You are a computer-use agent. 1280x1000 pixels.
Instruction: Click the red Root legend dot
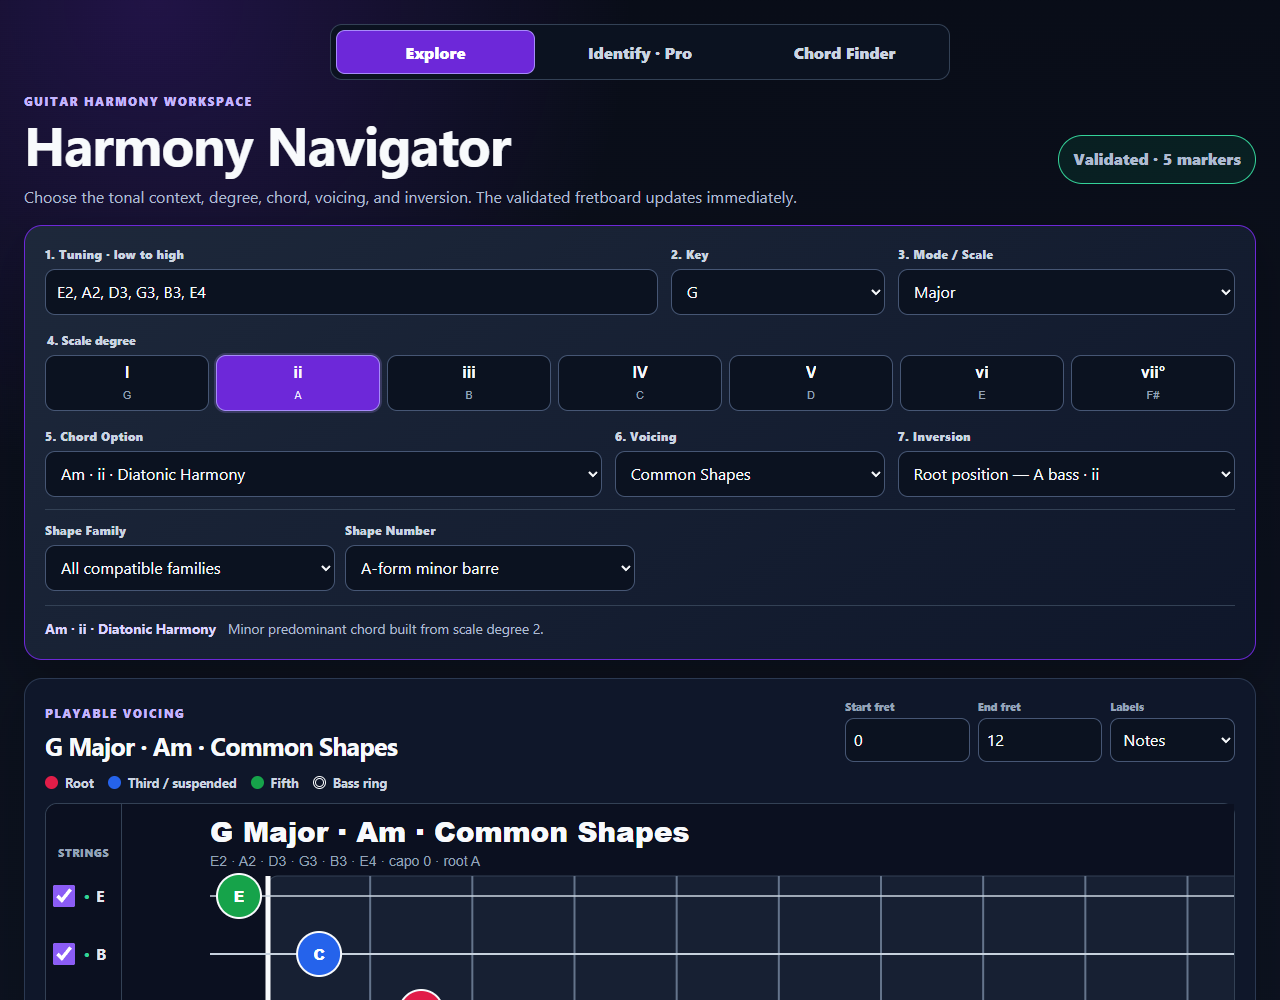click(52, 783)
